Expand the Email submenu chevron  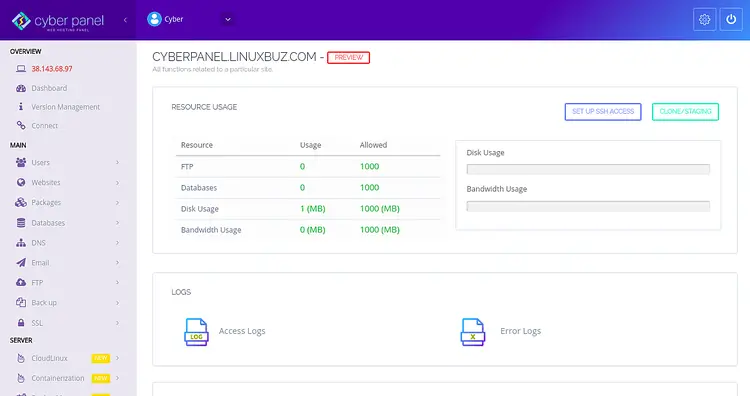tap(118, 263)
